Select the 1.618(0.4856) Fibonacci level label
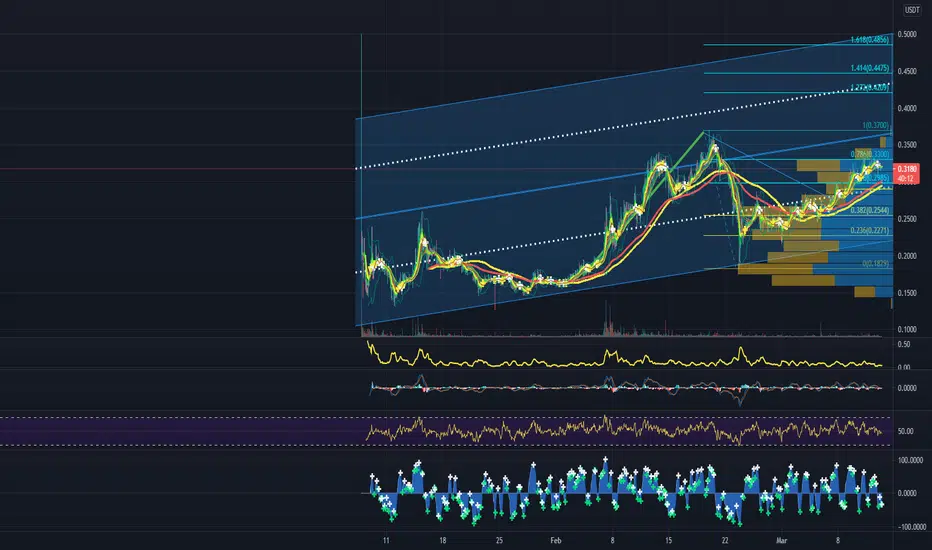Image resolution: width=932 pixels, height=550 pixels. 870,40
